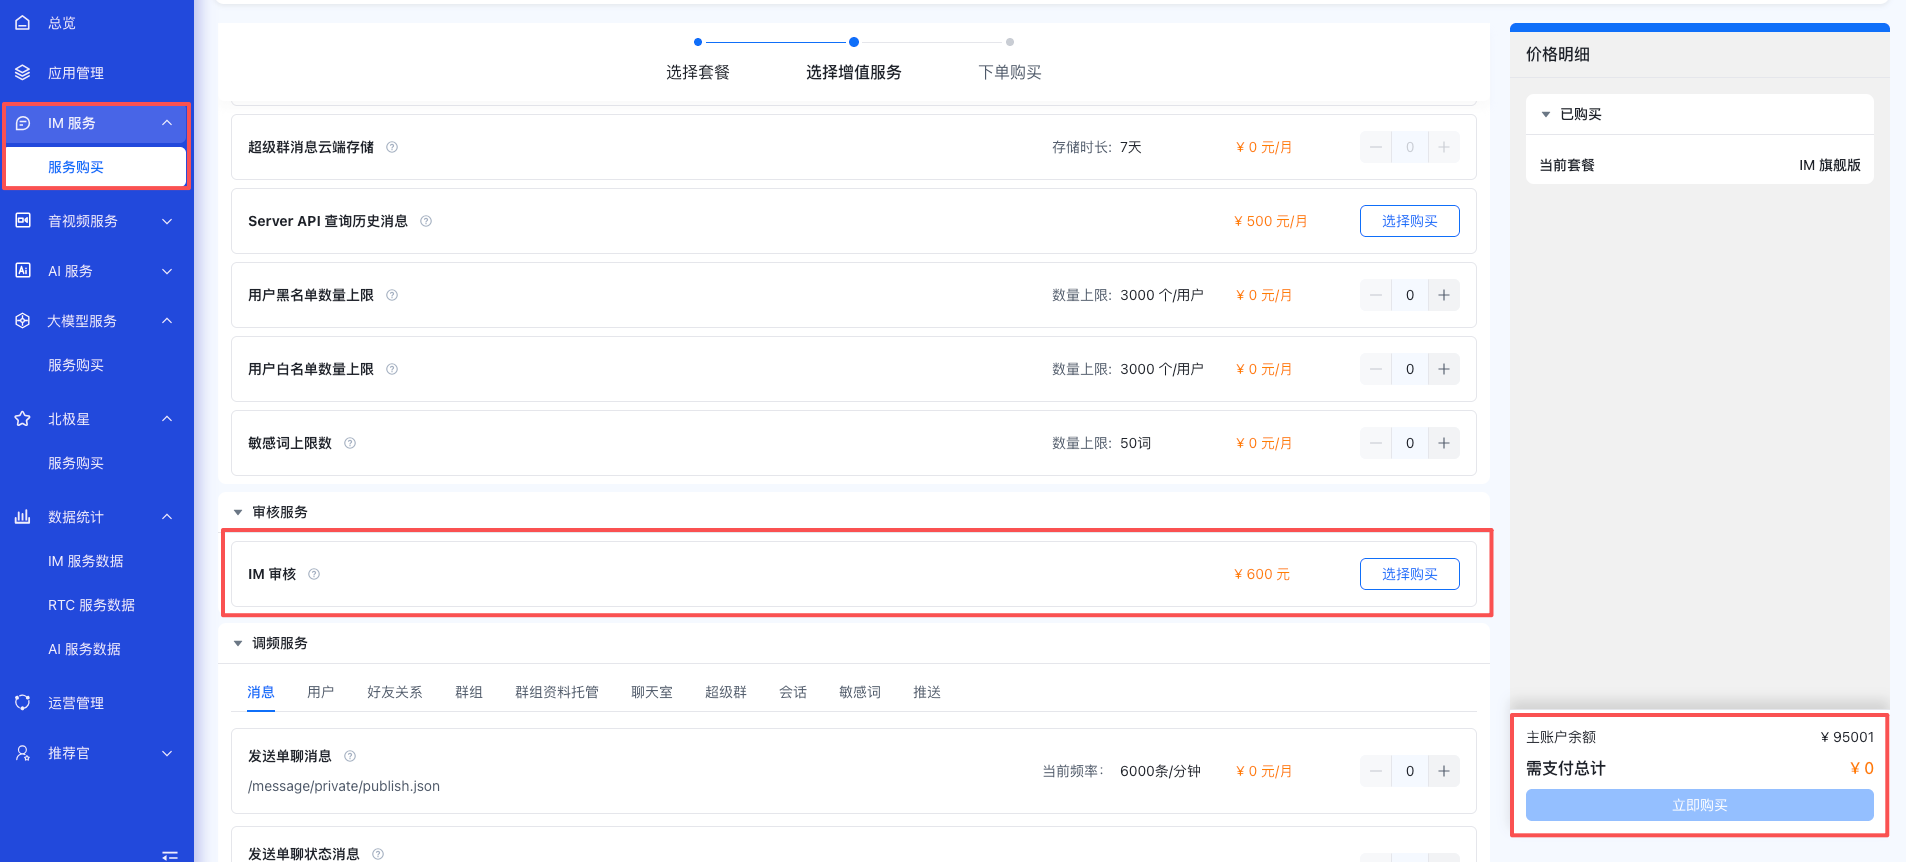This screenshot has width=1906, height=862.
Task: Switch to the 消息 tab
Action: 261,692
